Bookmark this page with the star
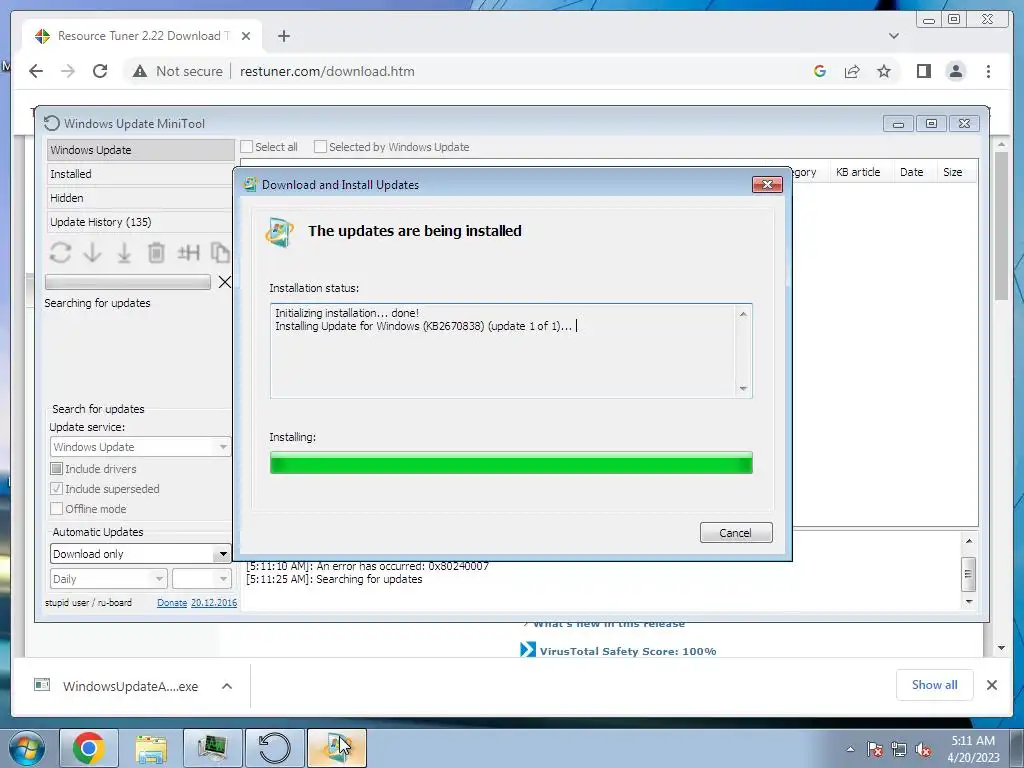Image resolution: width=1024 pixels, height=768 pixels. (884, 71)
